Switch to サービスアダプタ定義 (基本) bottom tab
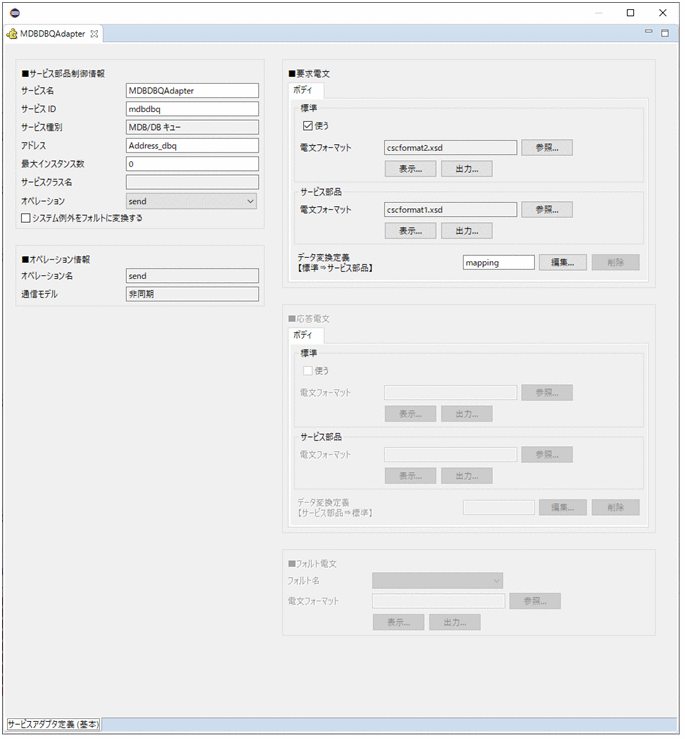685x739 pixels. (53, 723)
